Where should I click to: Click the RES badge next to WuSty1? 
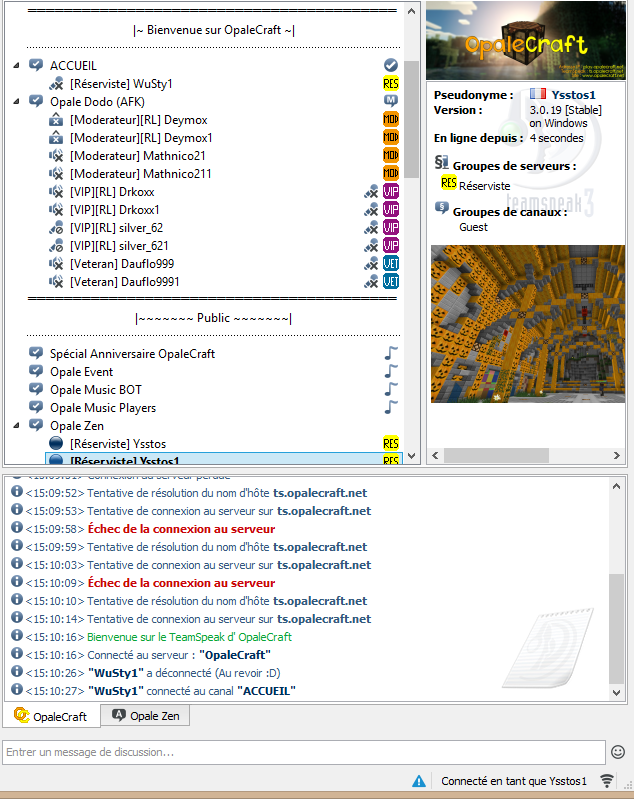391,84
